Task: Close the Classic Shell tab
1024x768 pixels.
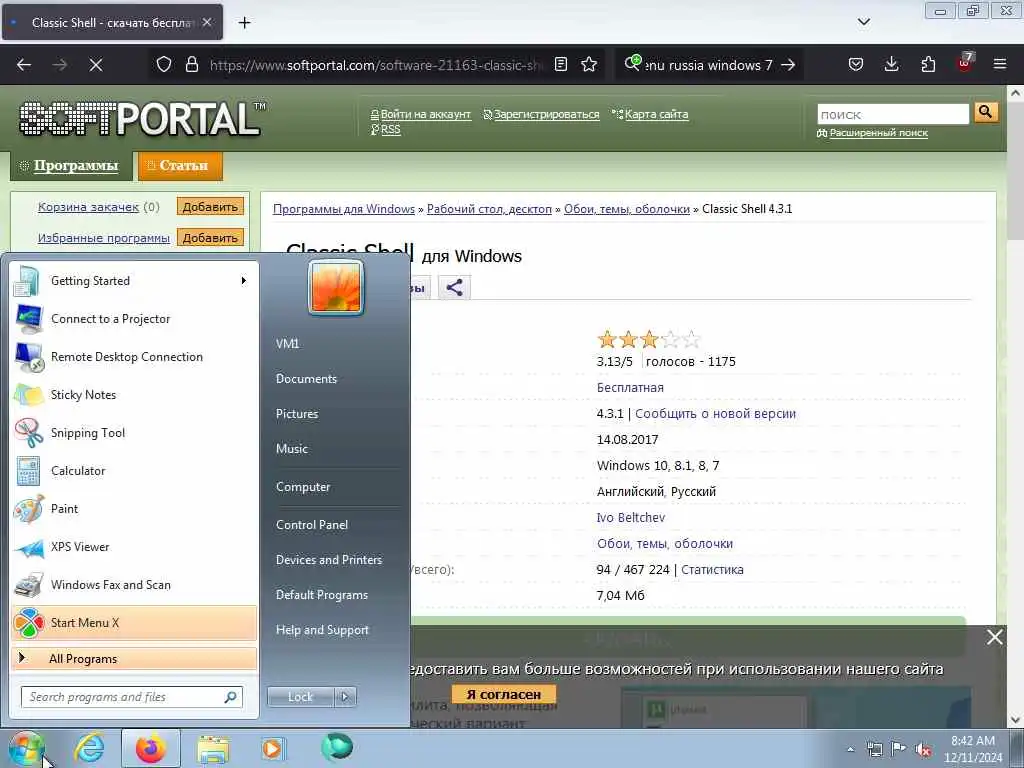Action: click(x=207, y=22)
